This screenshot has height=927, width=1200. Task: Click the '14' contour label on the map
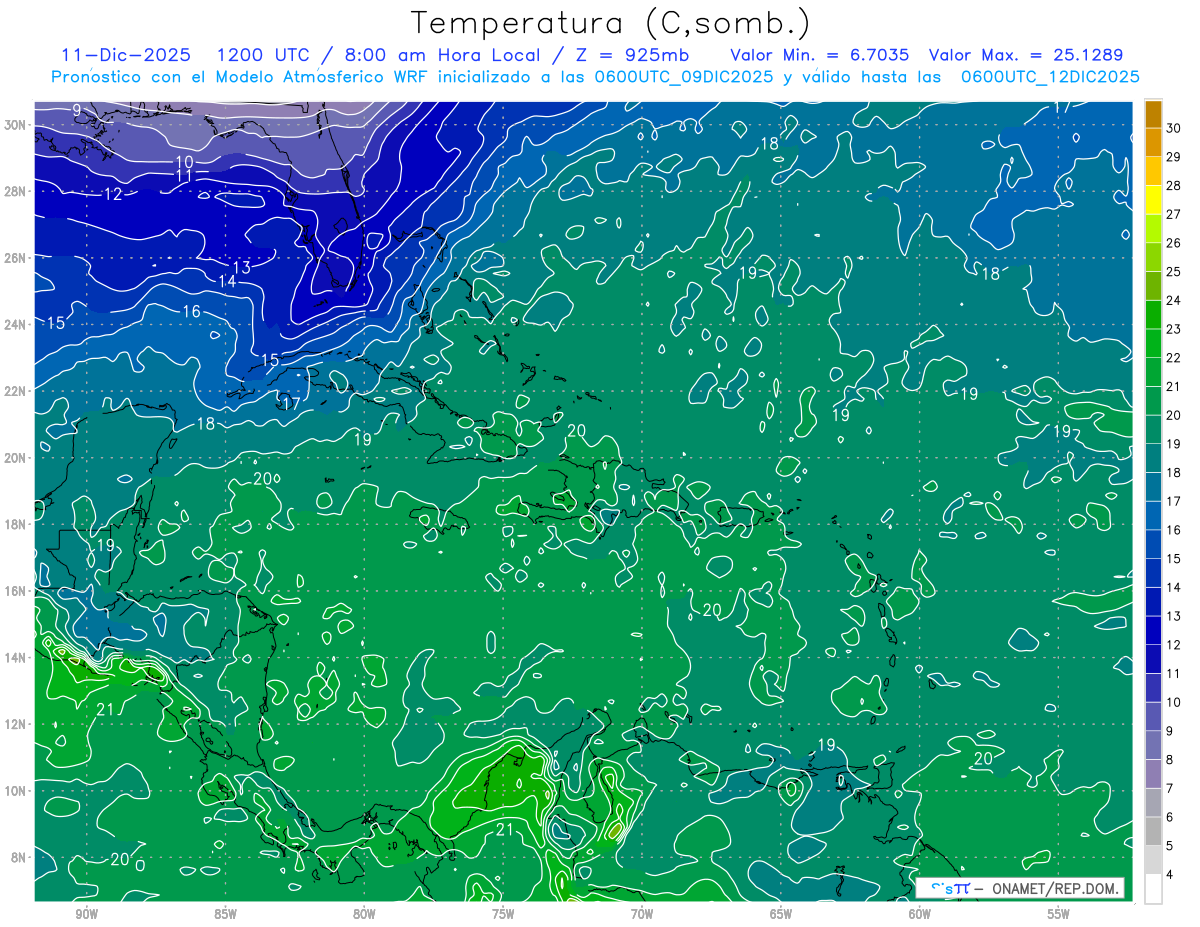(227, 282)
